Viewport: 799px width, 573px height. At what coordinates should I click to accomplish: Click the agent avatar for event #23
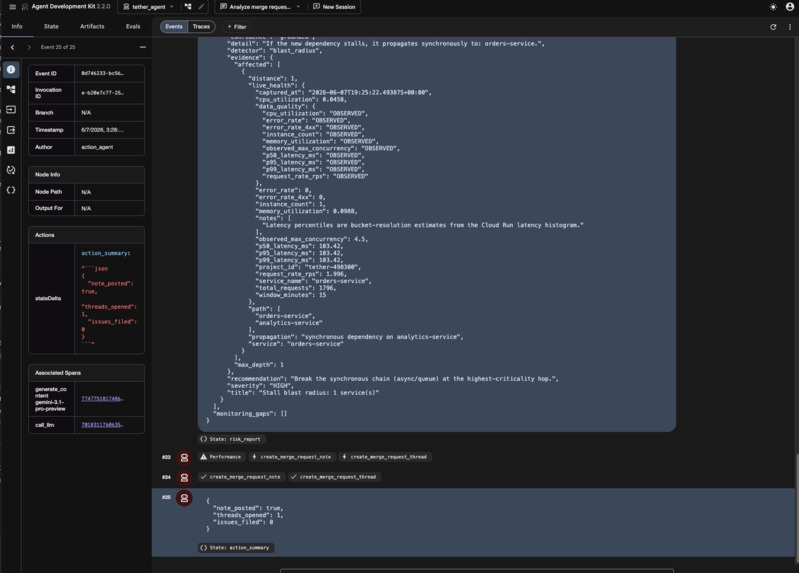[x=184, y=457]
